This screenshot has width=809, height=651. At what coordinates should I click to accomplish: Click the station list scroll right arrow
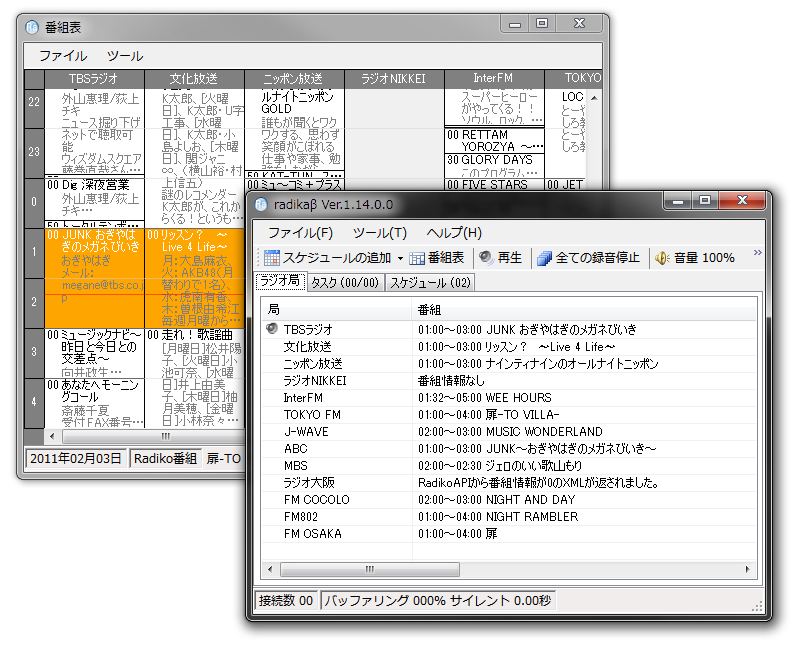click(x=748, y=569)
